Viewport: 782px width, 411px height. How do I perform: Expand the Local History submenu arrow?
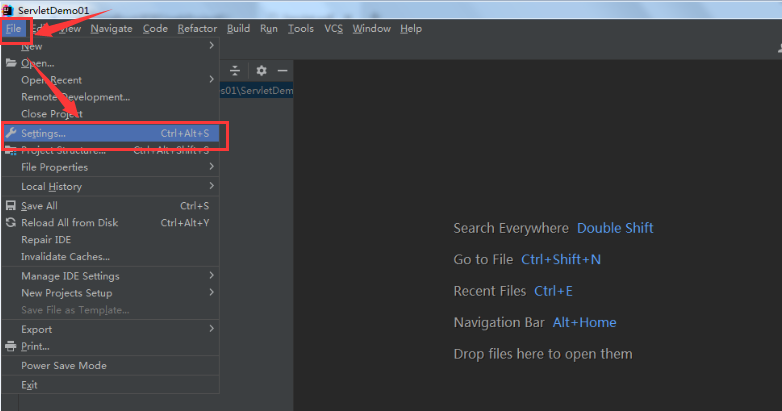coord(211,186)
